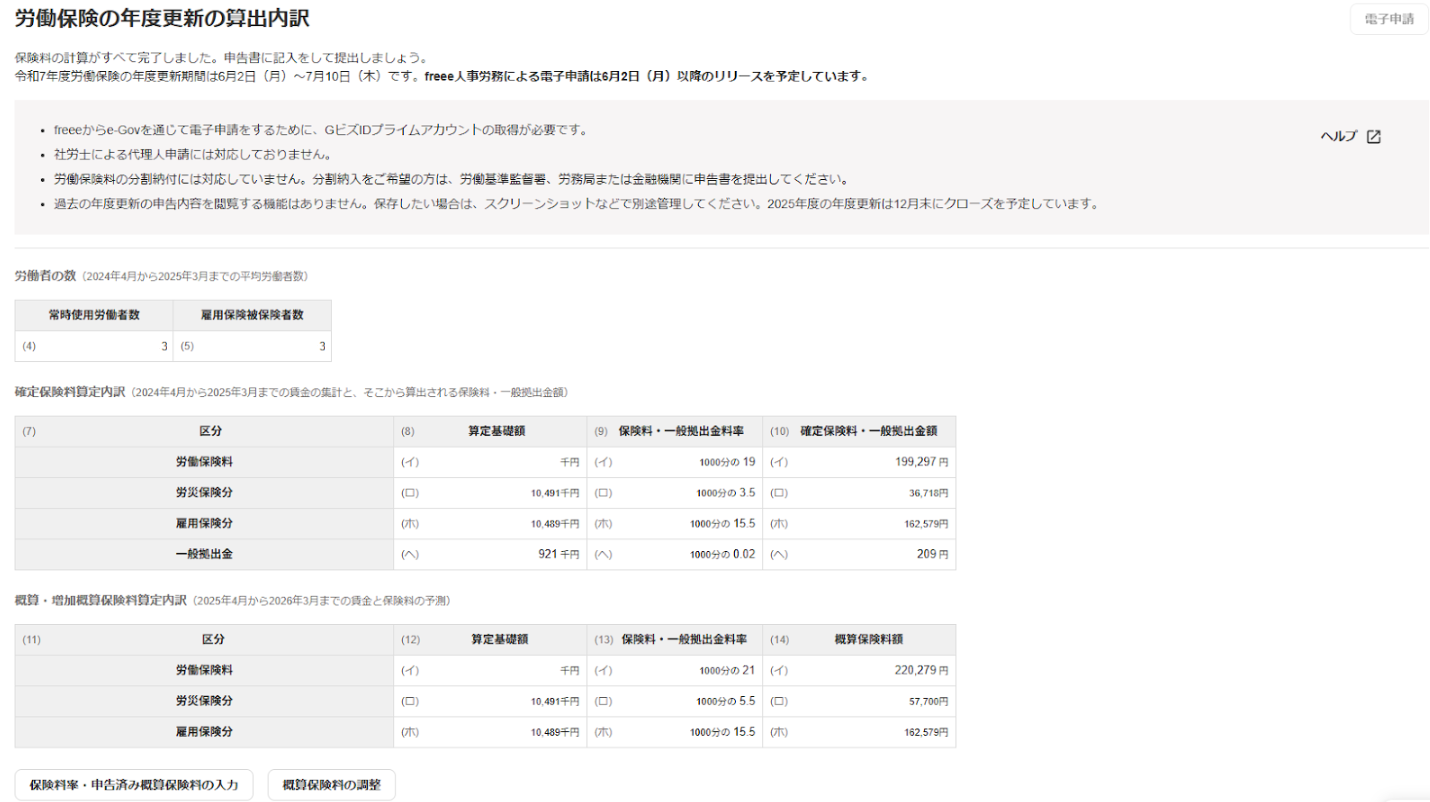The image size is (1430, 802).
Task: Click the 労働者の数 section heading
Action: tap(45, 275)
